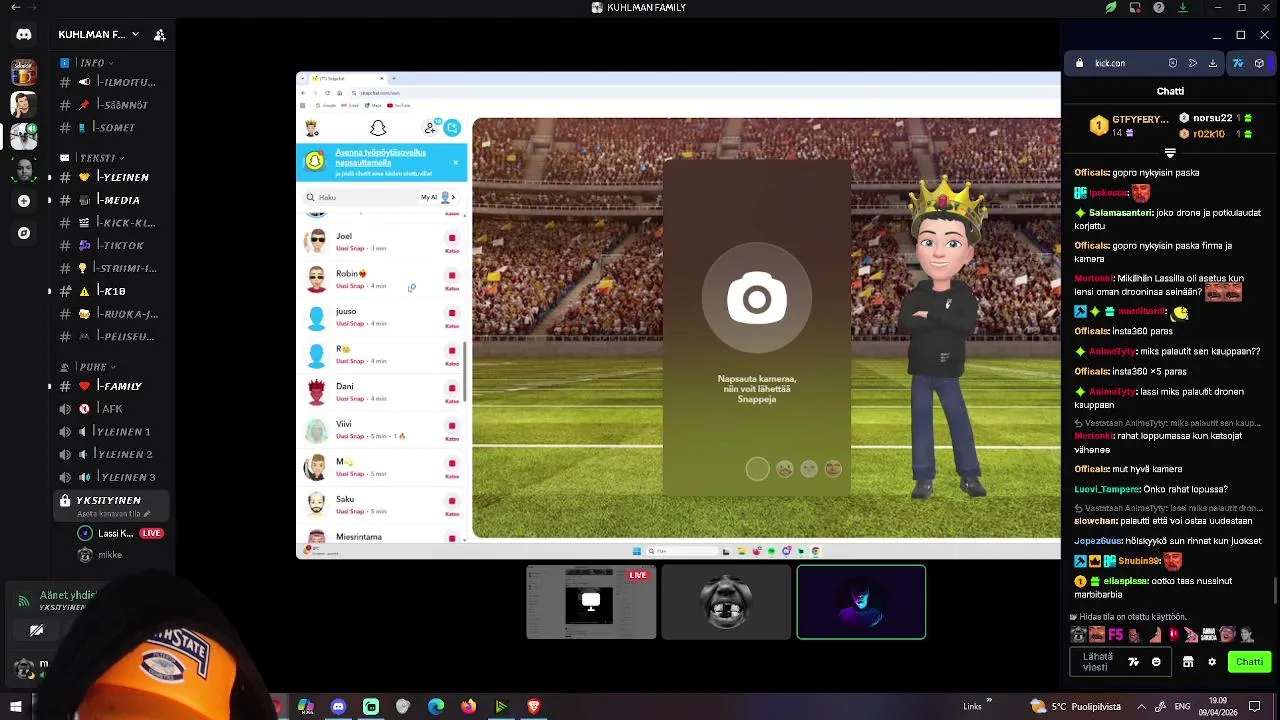Click the green Chatti send button
1280x720 pixels.
1250,662
